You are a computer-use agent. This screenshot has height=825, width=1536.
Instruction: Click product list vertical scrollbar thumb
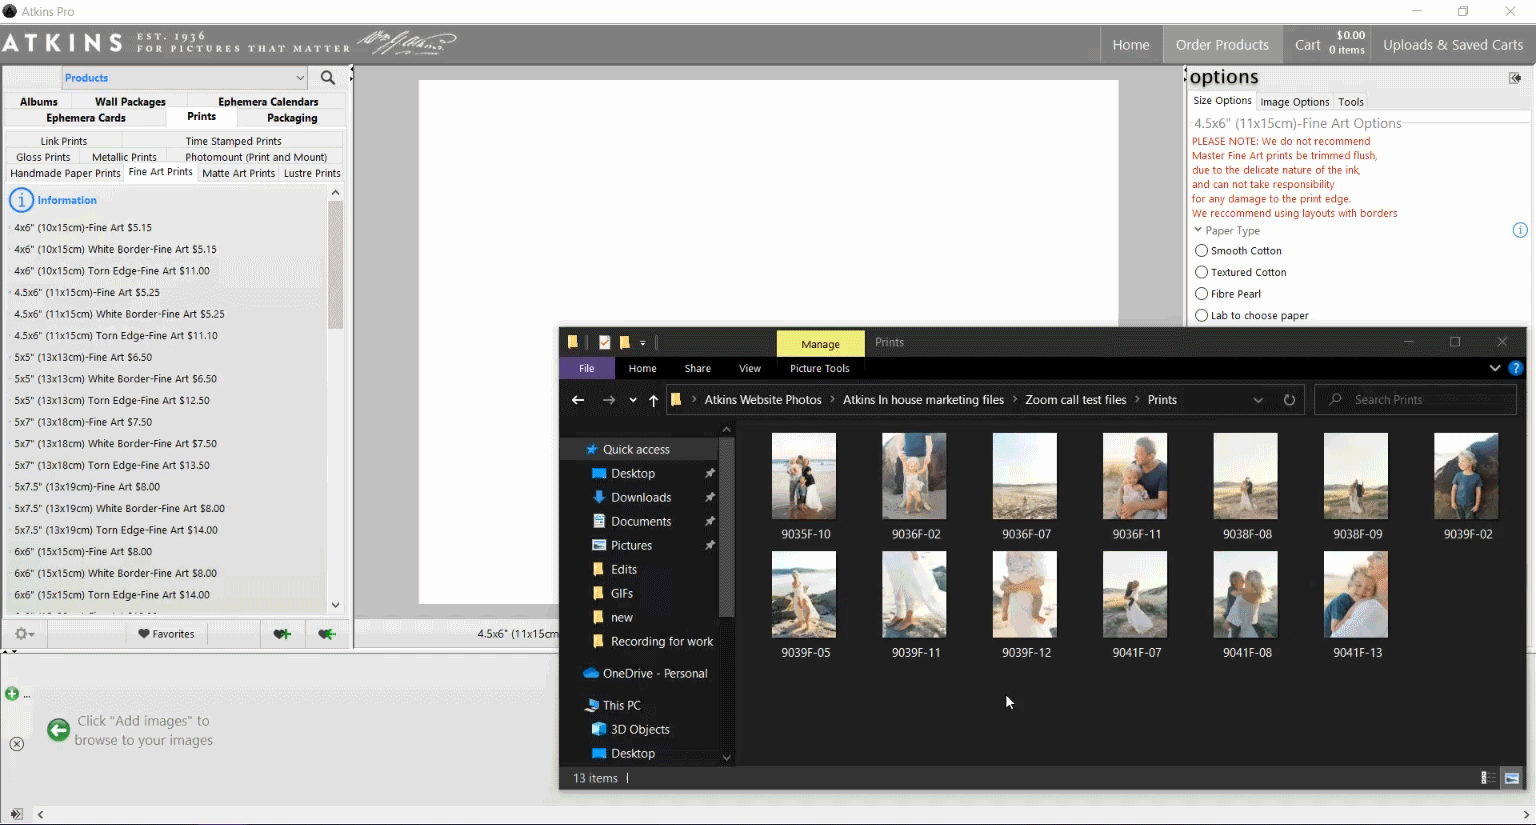coord(335,265)
